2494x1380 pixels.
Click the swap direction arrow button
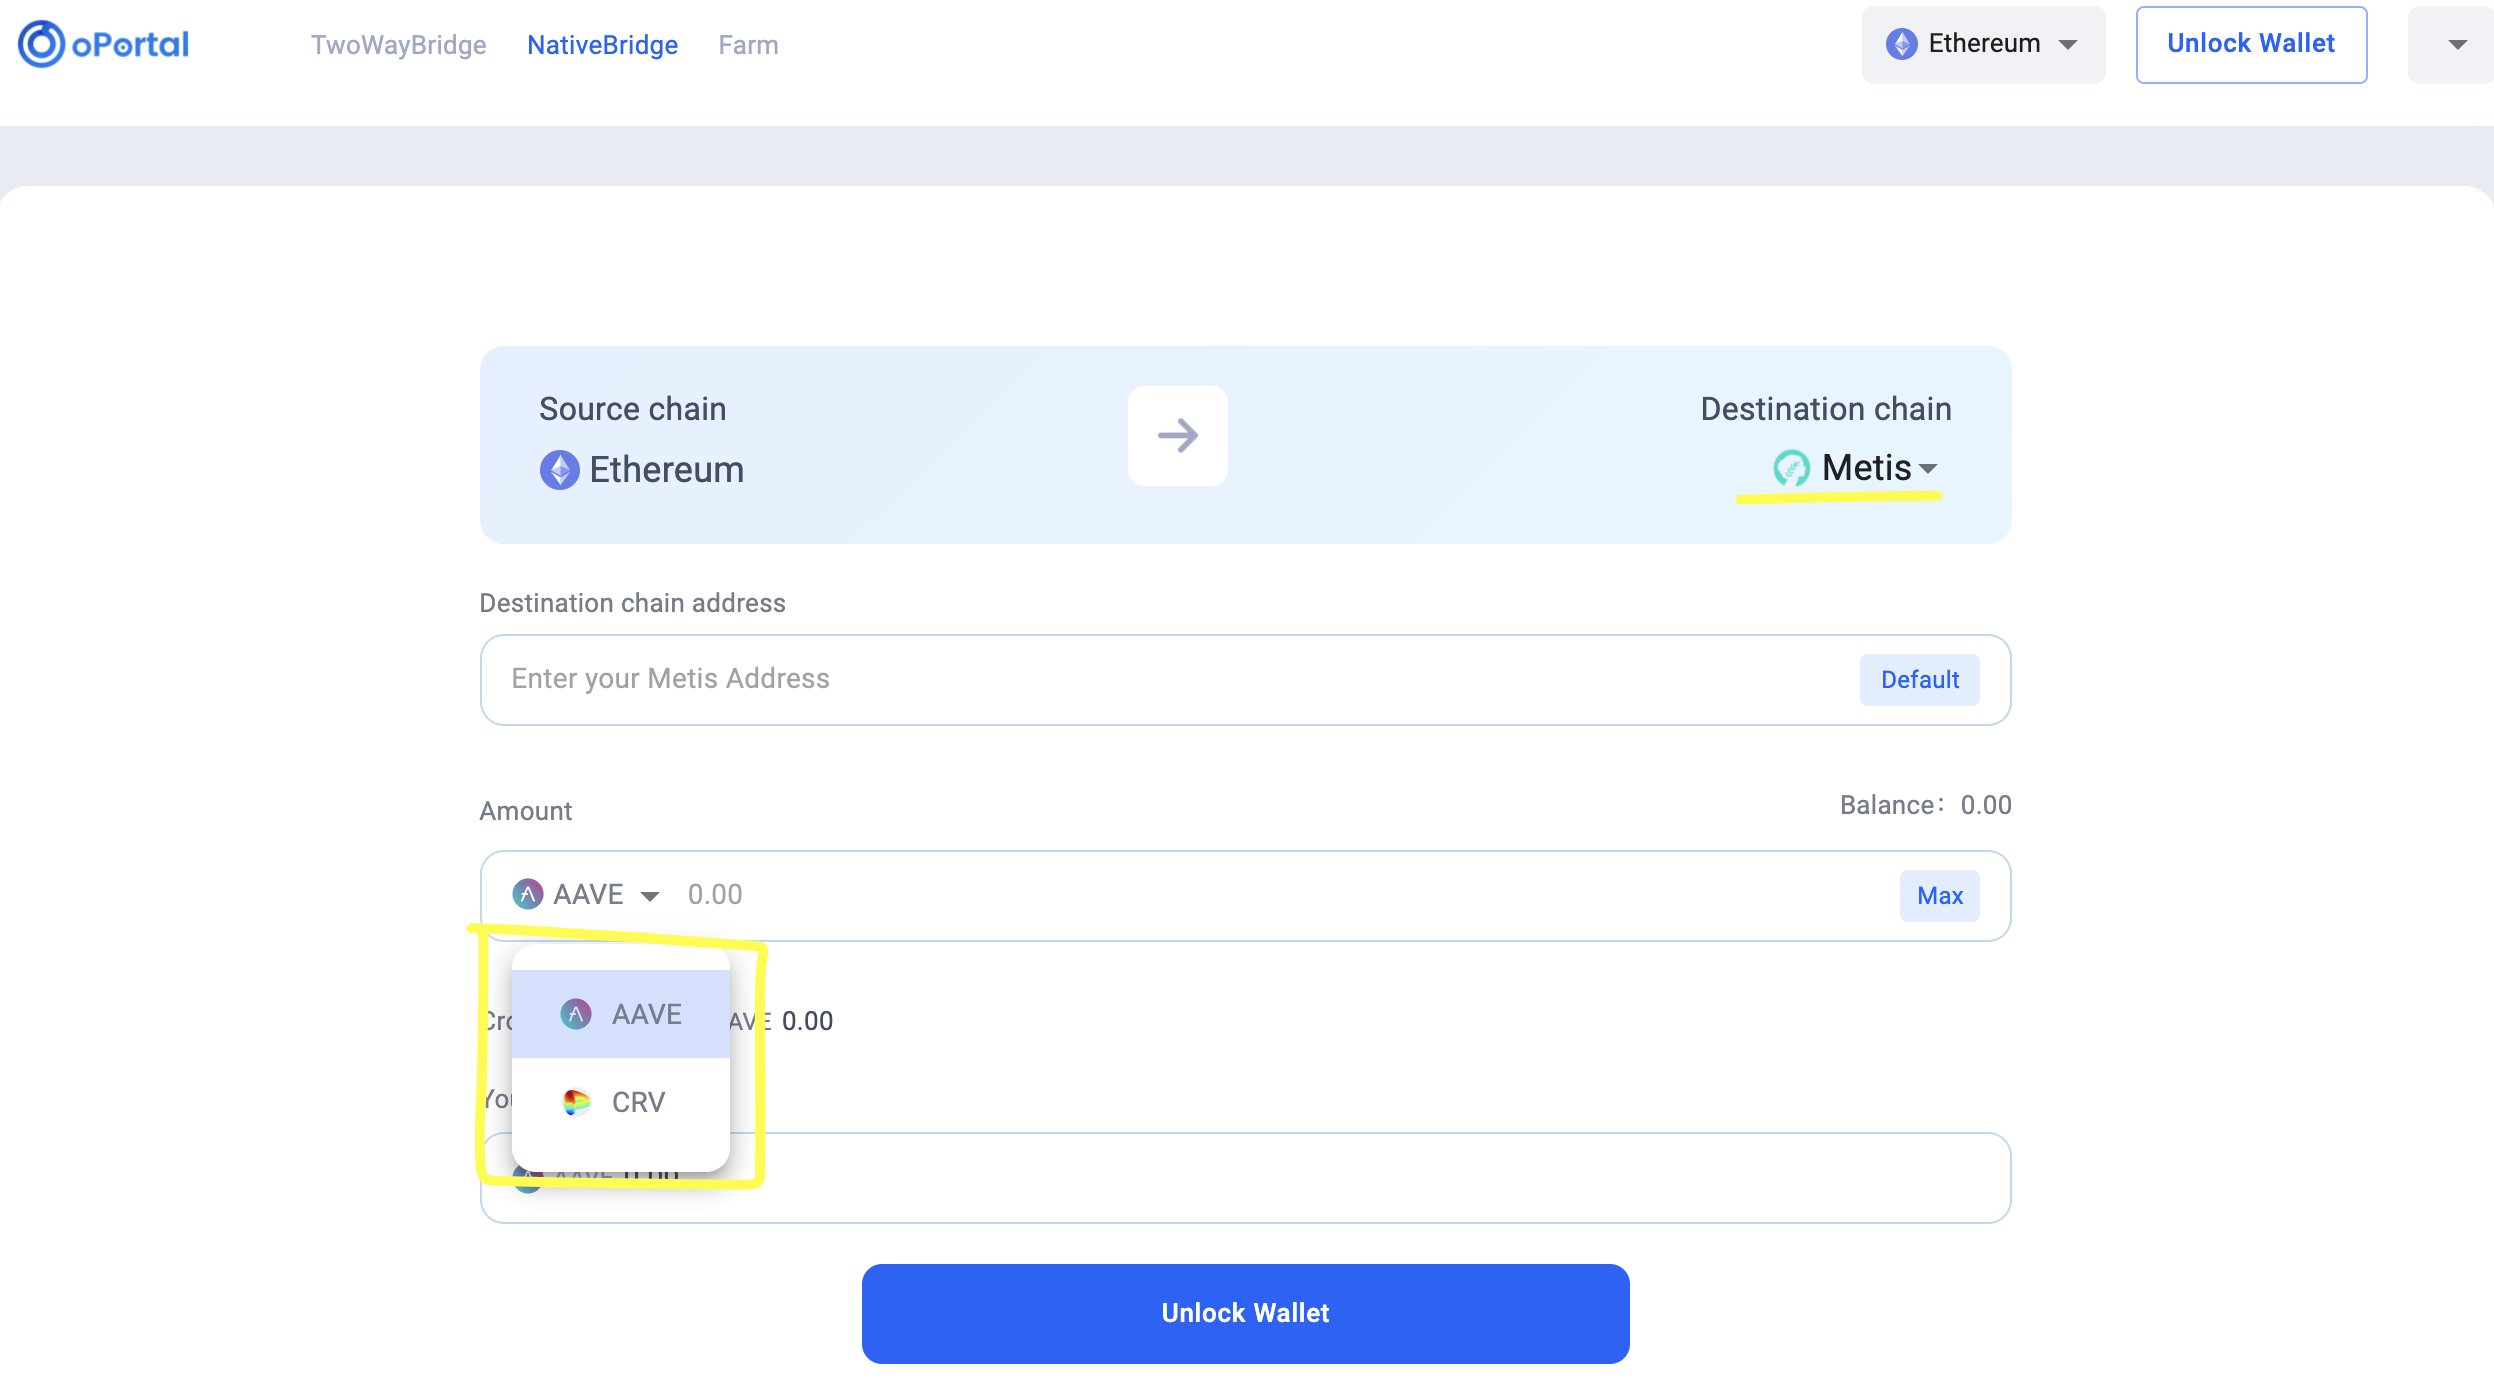1177,435
